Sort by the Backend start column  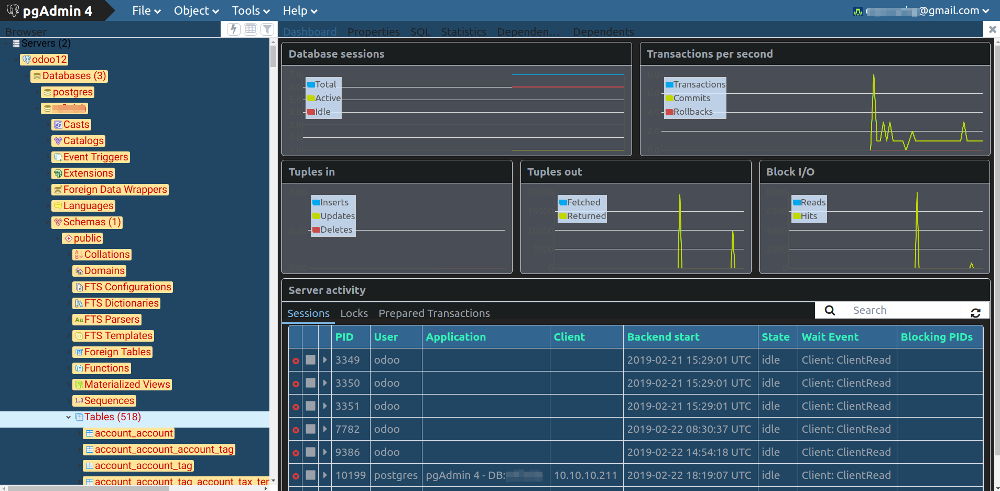click(691, 337)
